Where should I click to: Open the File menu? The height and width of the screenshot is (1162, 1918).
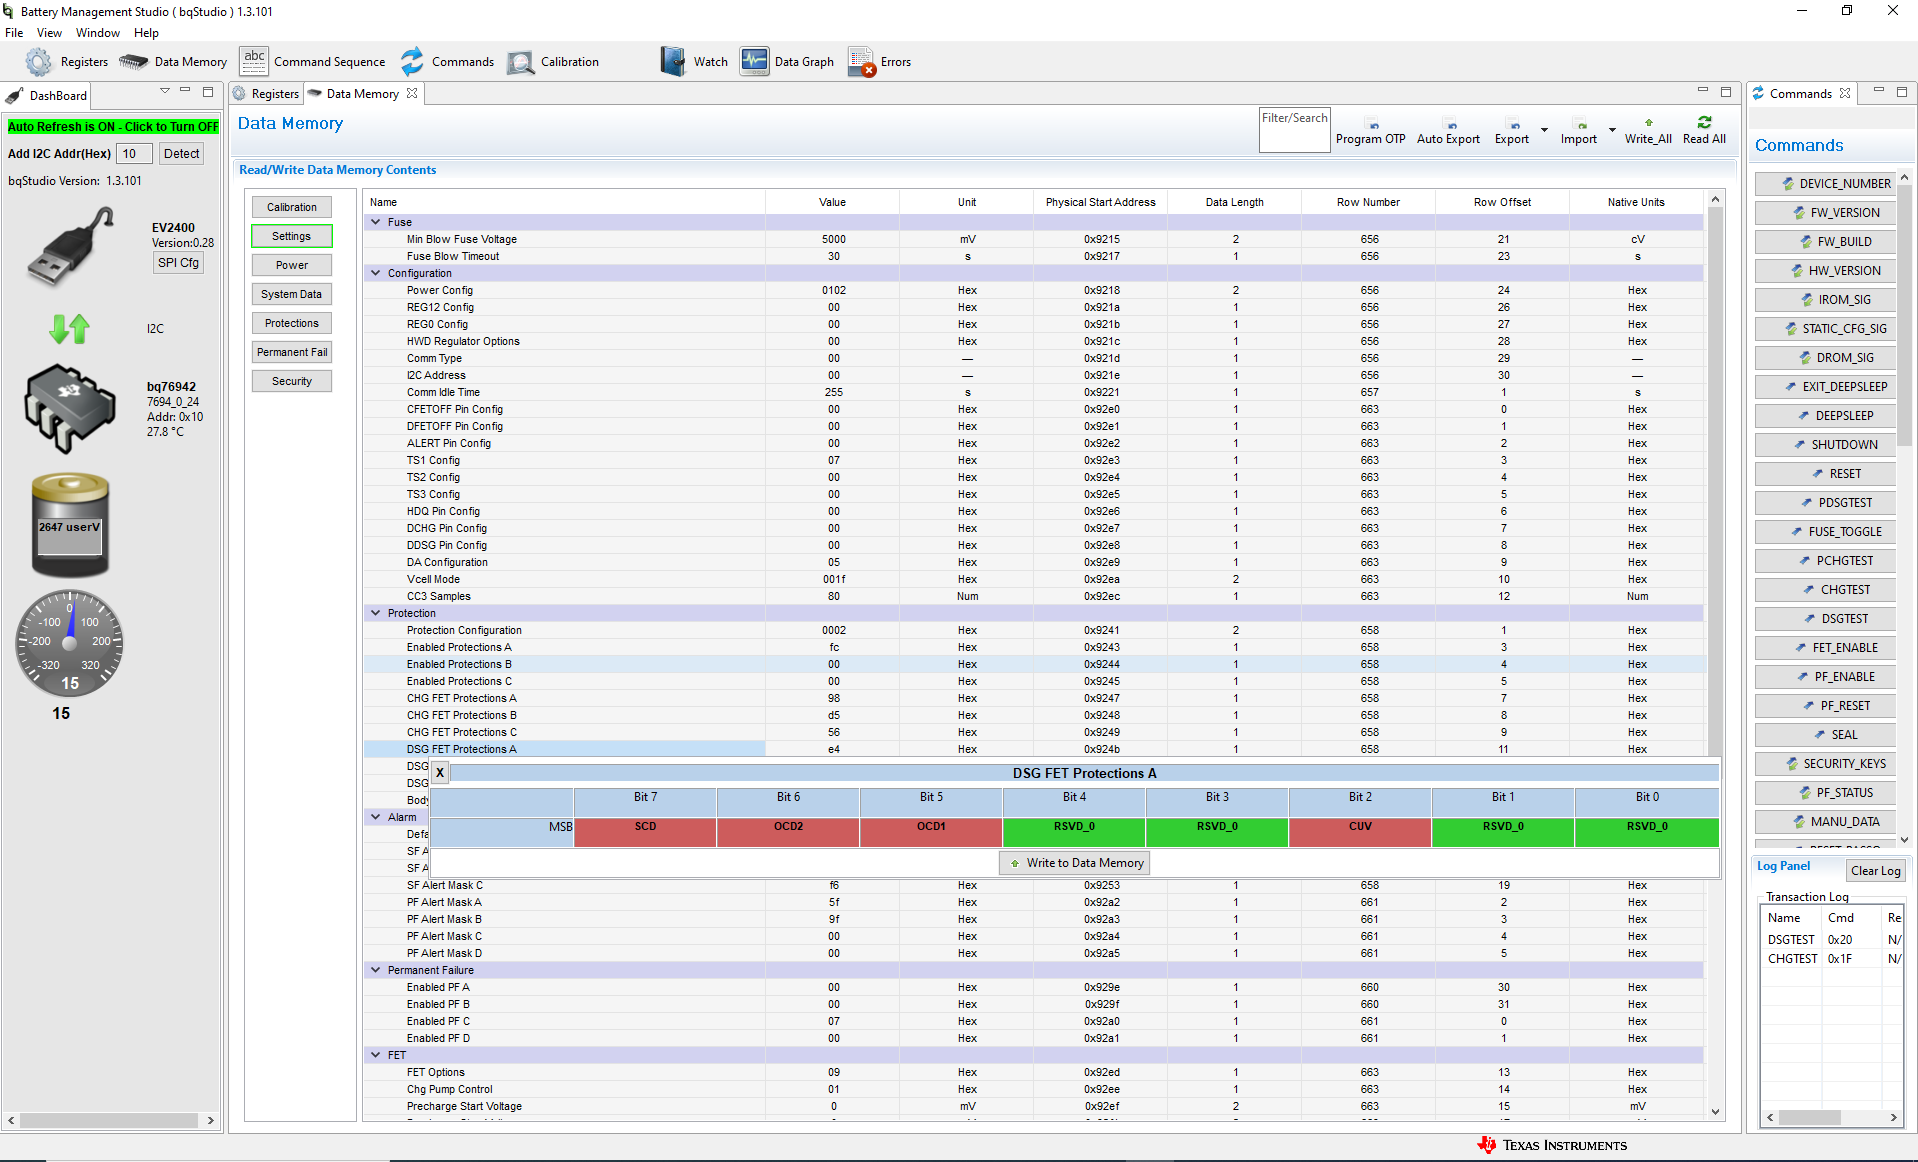coord(14,33)
